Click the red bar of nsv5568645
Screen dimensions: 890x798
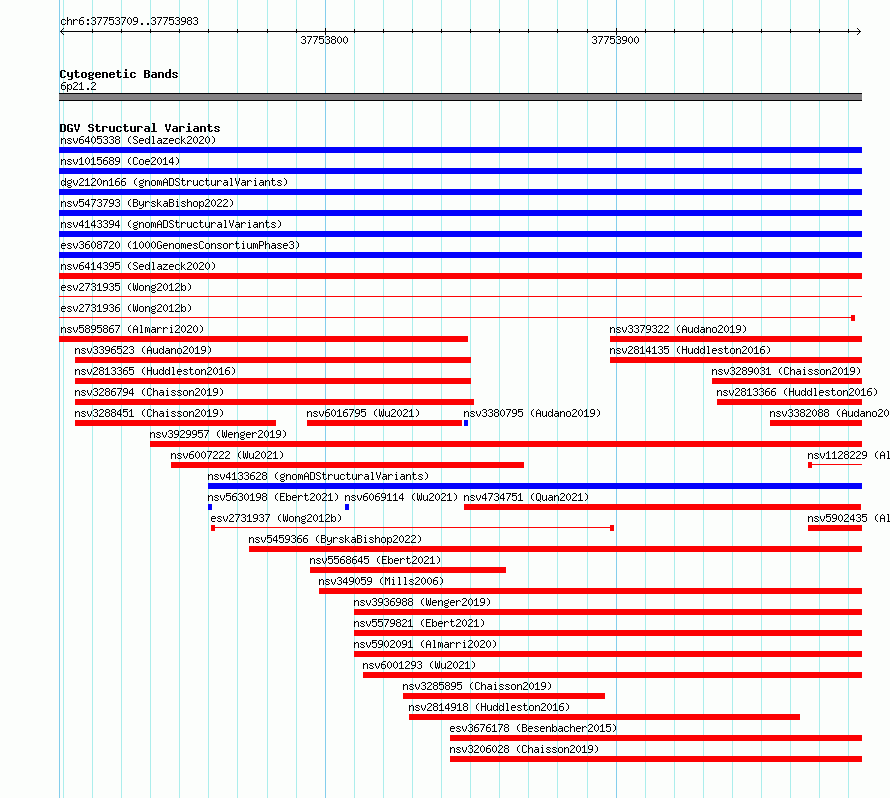click(408, 570)
